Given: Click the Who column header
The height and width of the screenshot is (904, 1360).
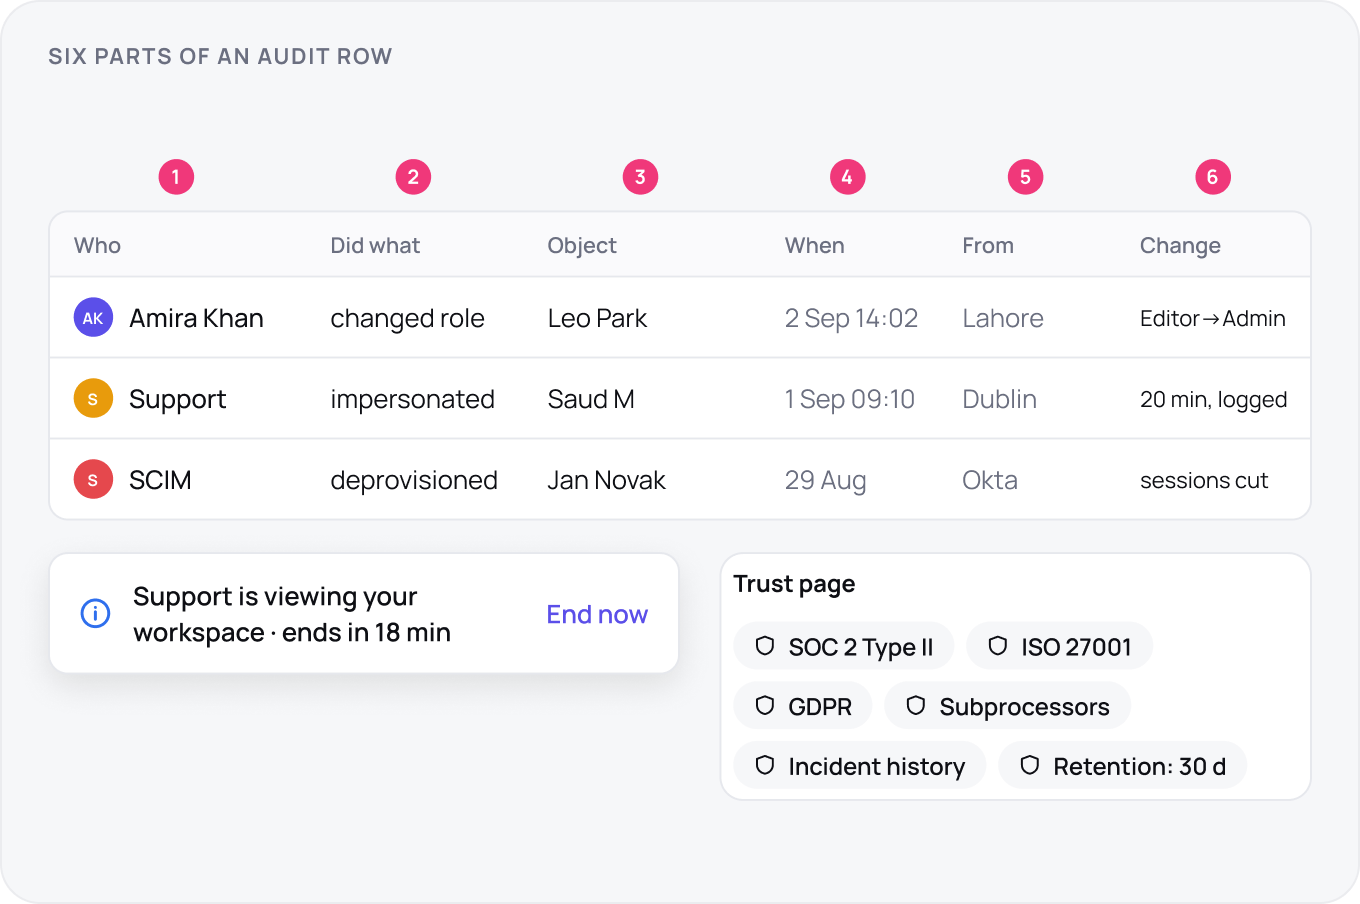Looking at the screenshot, I should pos(97,246).
